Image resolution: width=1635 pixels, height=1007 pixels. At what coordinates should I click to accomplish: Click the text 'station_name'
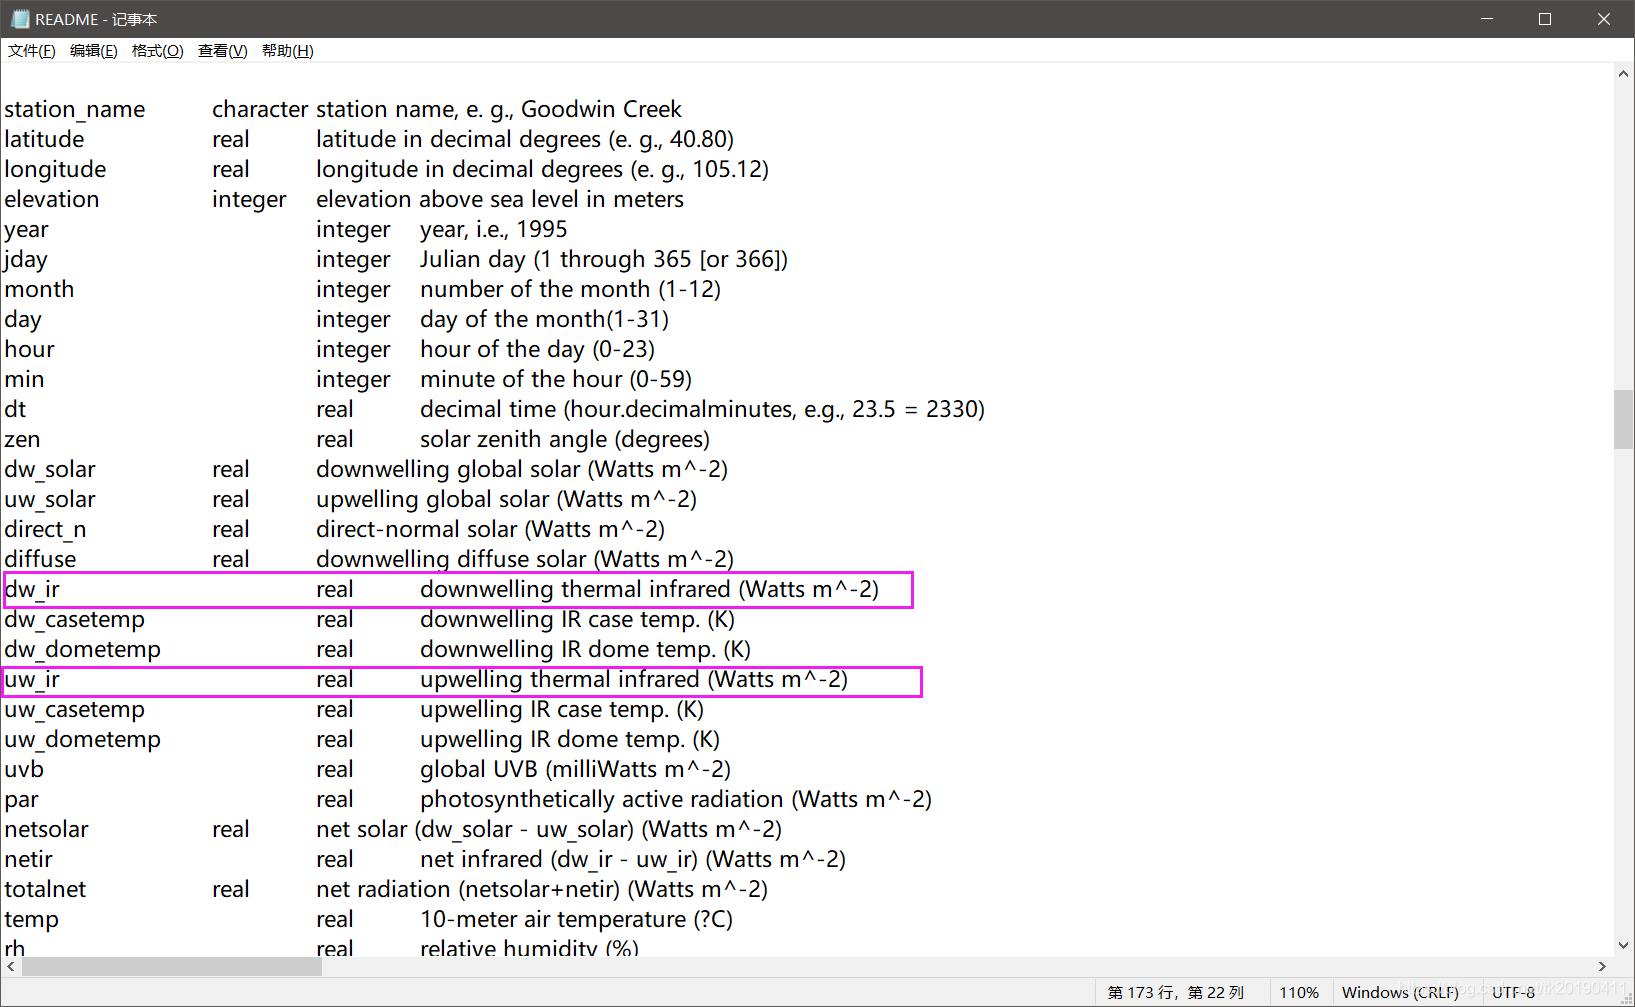pos(75,110)
